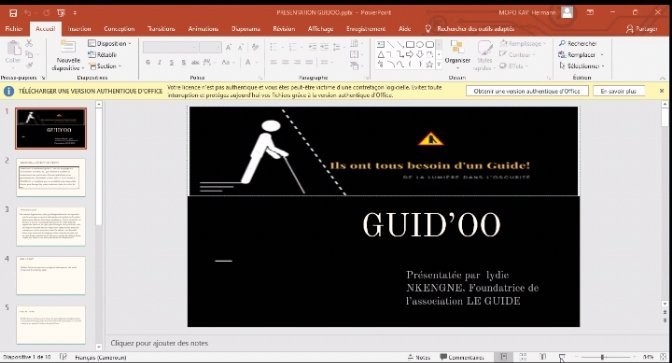Toggle the numbered list
The image size is (672, 363).
coord(293,47)
